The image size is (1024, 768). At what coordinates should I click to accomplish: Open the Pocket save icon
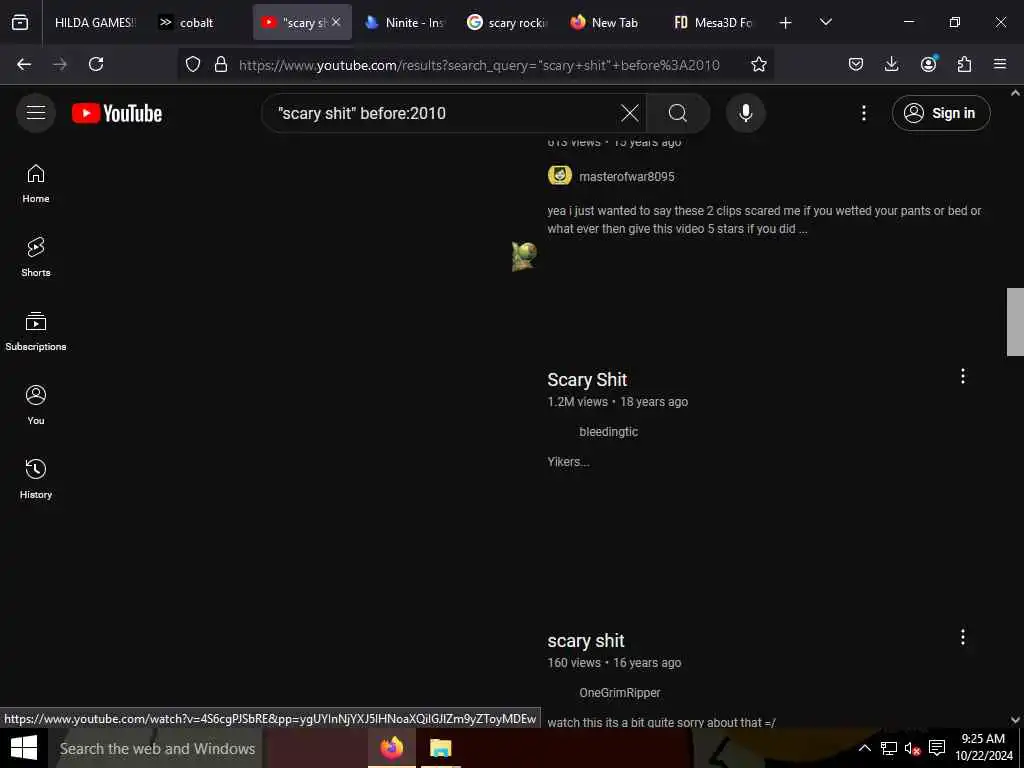tap(856, 64)
